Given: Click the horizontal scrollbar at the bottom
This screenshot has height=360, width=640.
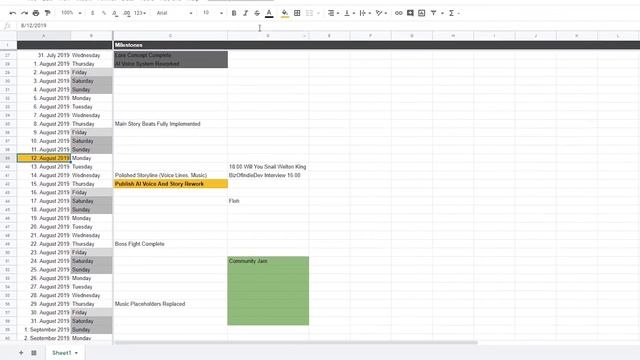Looking at the screenshot, I should click(x=296, y=343).
